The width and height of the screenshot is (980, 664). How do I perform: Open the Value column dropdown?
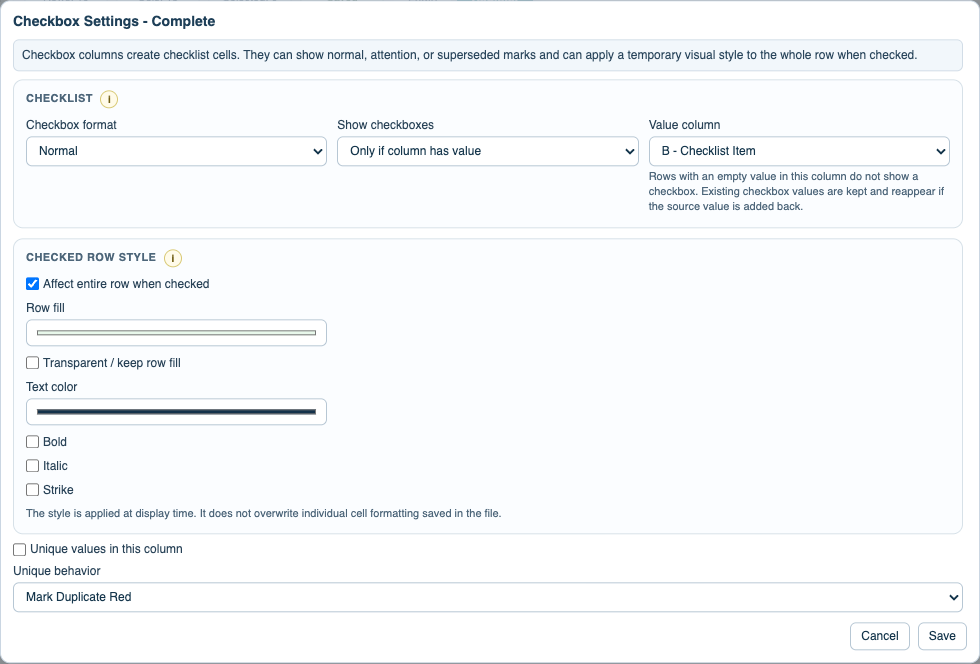[x=799, y=151]
